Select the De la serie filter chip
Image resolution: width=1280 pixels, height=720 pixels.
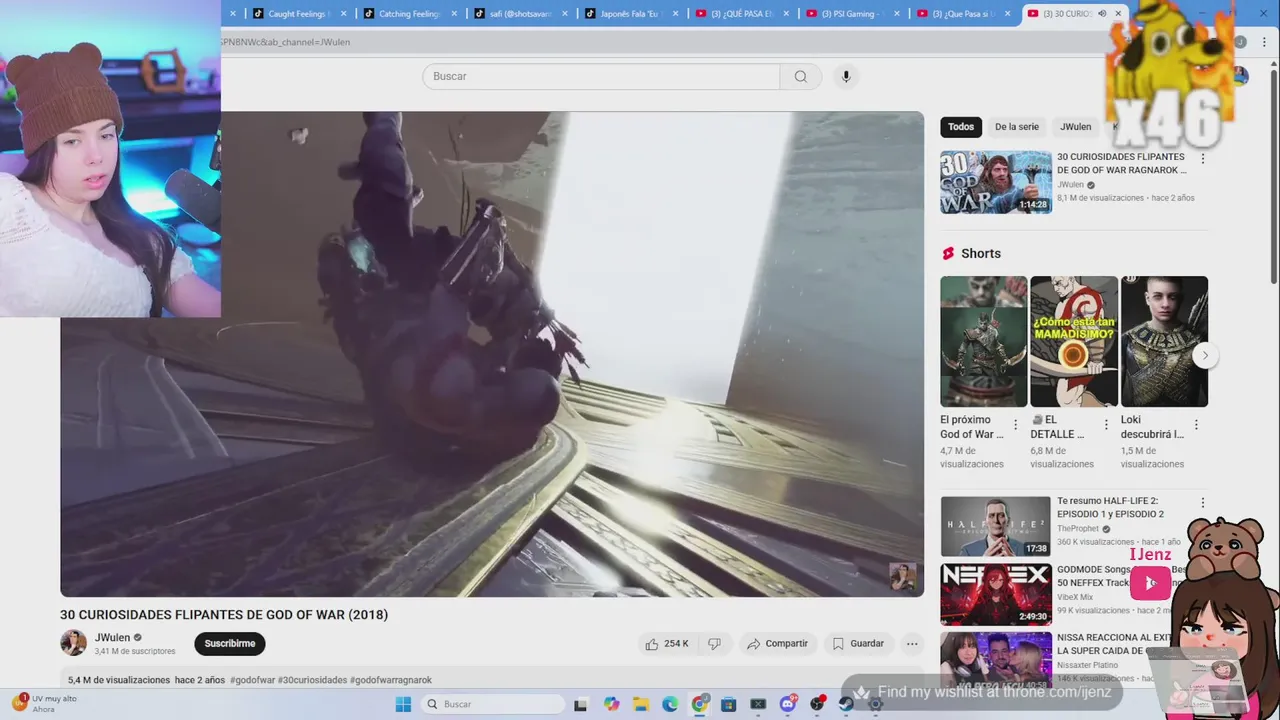(x=1017, y=127)
